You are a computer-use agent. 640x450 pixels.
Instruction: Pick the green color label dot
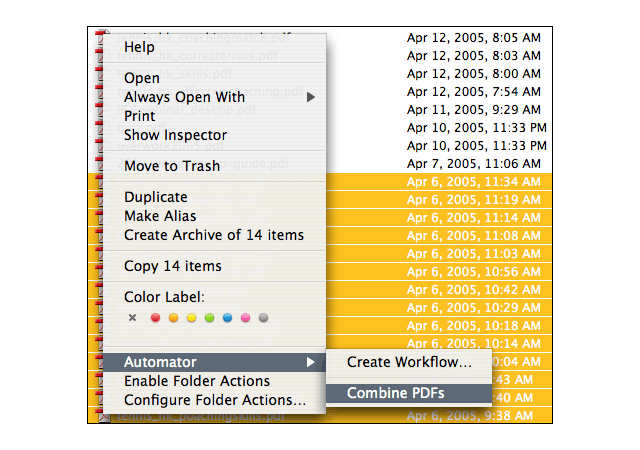[209, 318]
